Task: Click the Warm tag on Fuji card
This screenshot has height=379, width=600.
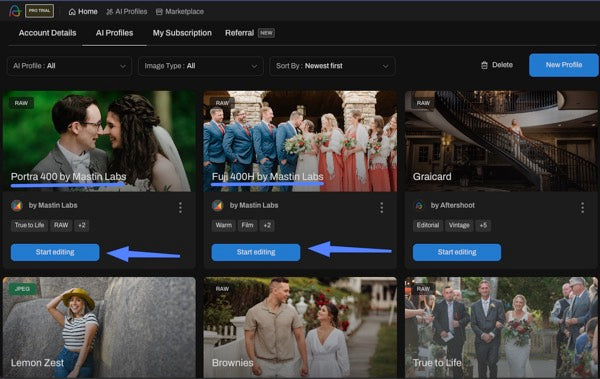Action: 223,225
